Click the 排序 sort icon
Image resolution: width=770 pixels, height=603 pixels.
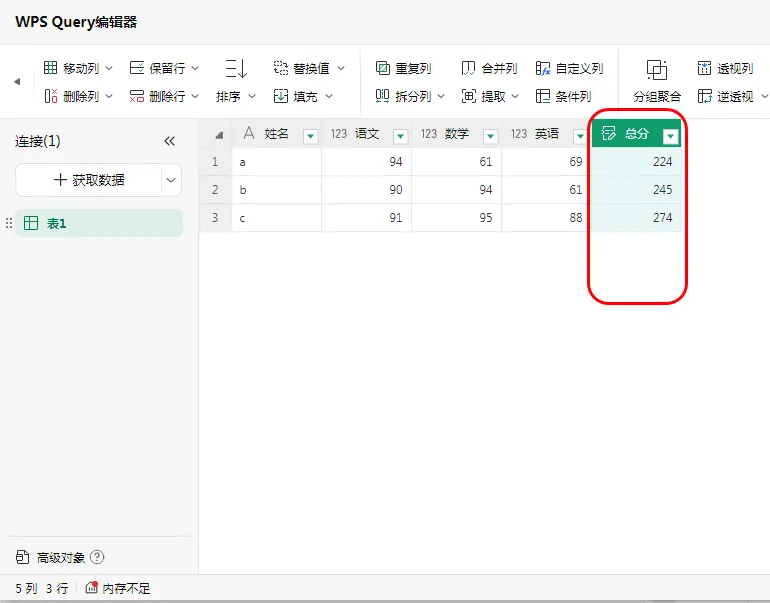point(236,68)
